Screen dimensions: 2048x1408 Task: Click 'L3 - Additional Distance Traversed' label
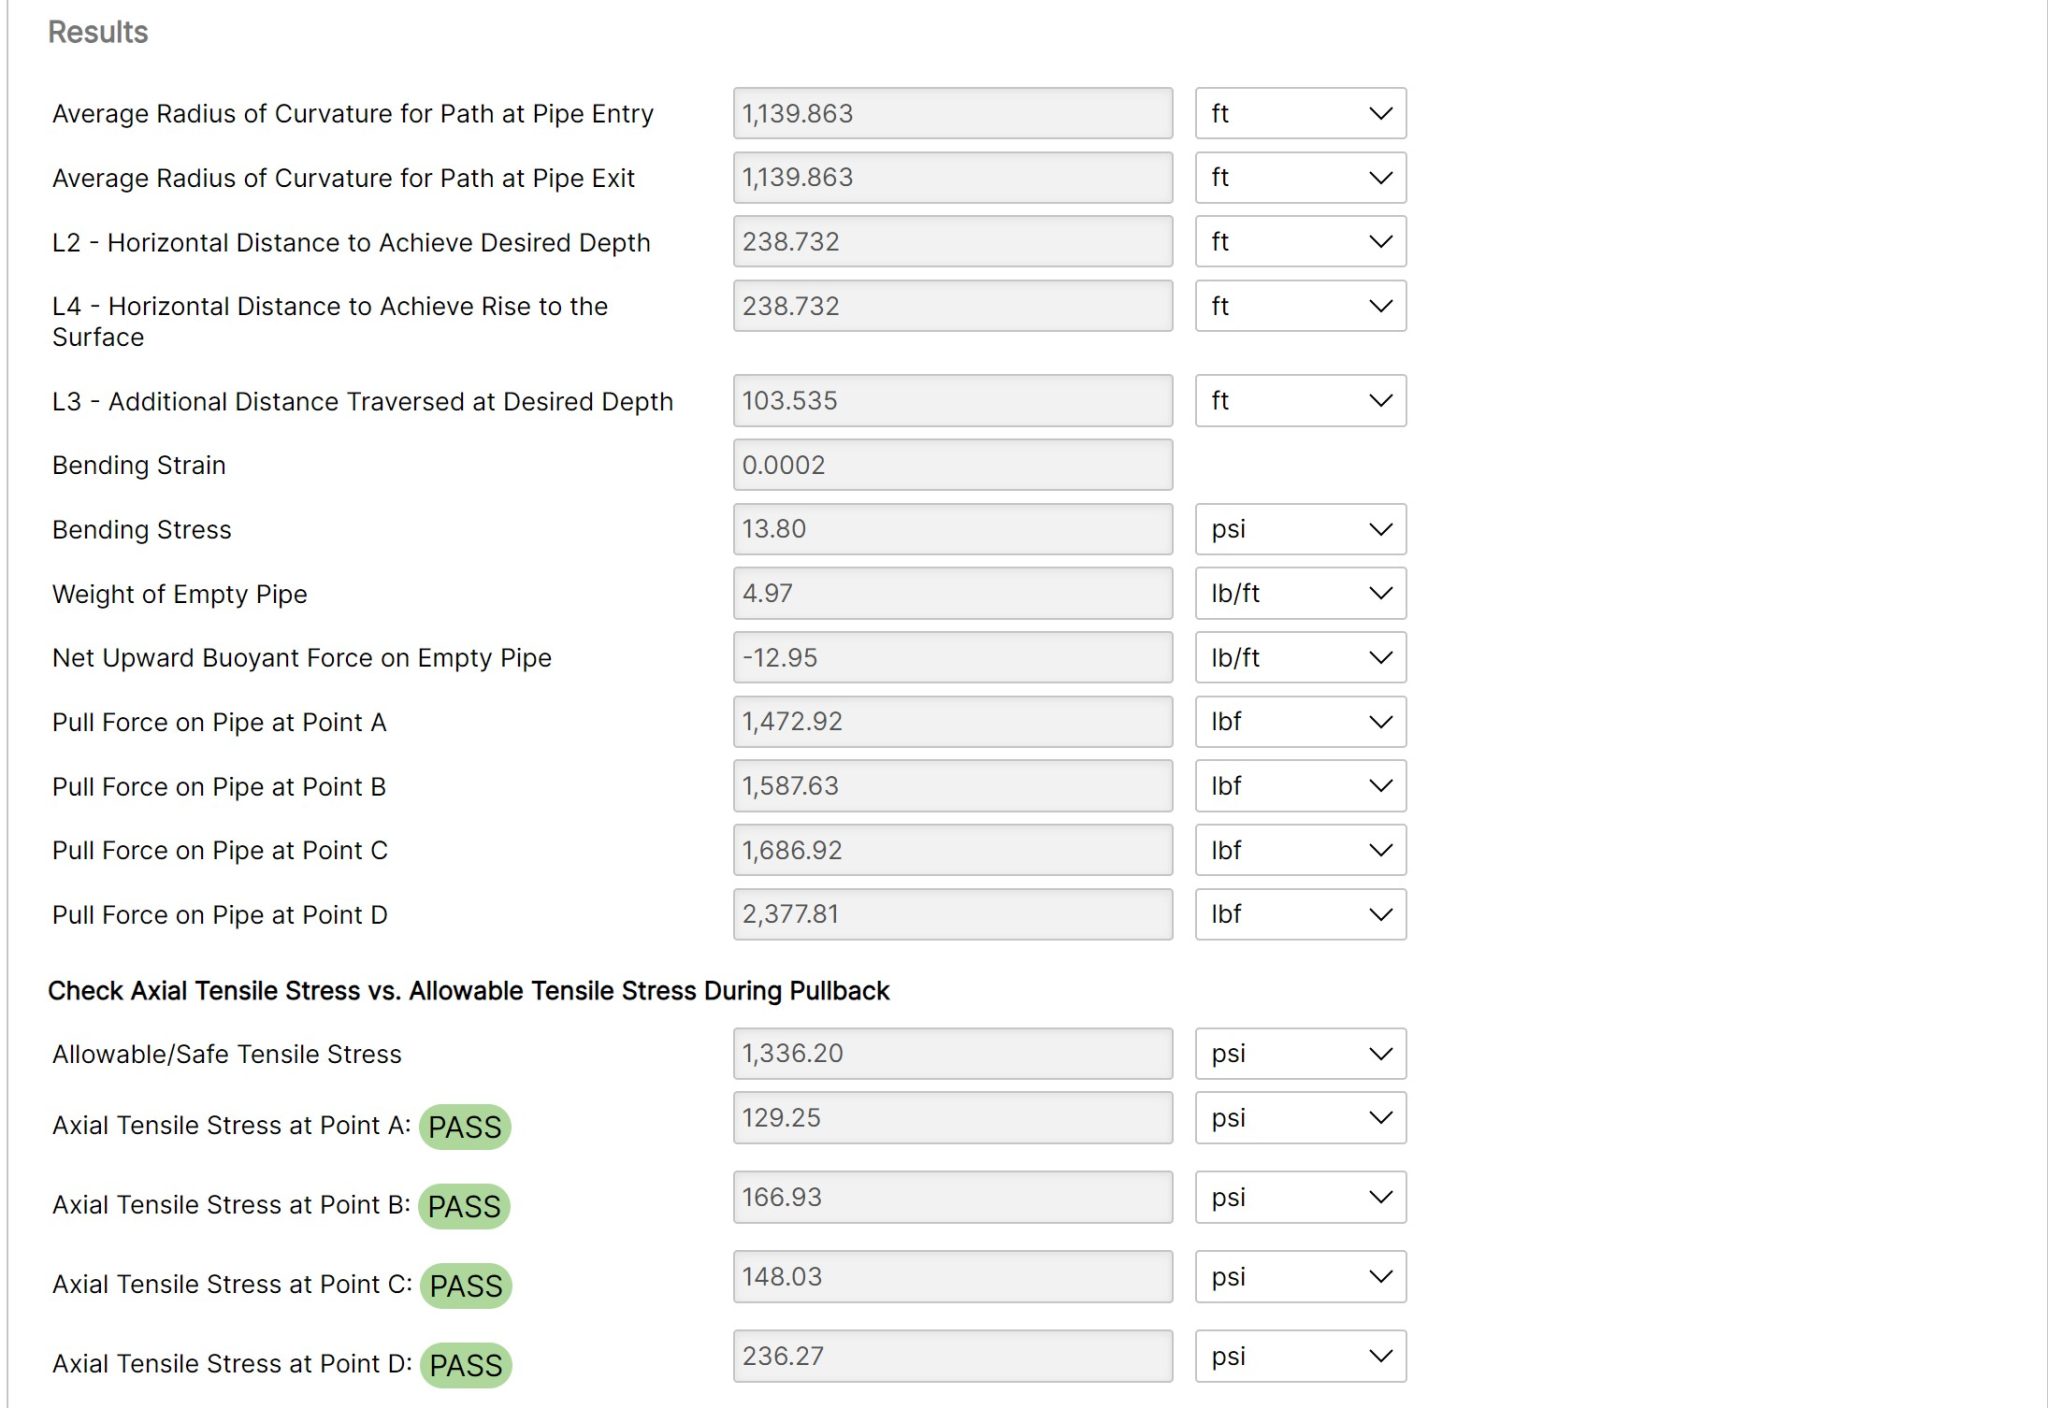point(363,401)
